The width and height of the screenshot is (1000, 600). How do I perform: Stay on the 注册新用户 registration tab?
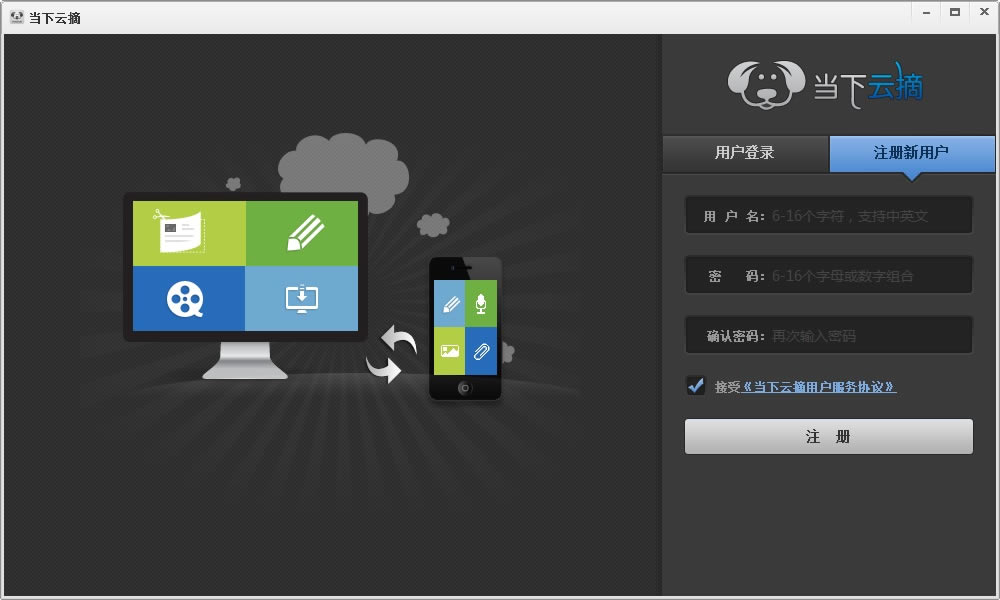(x=910, y=154)
